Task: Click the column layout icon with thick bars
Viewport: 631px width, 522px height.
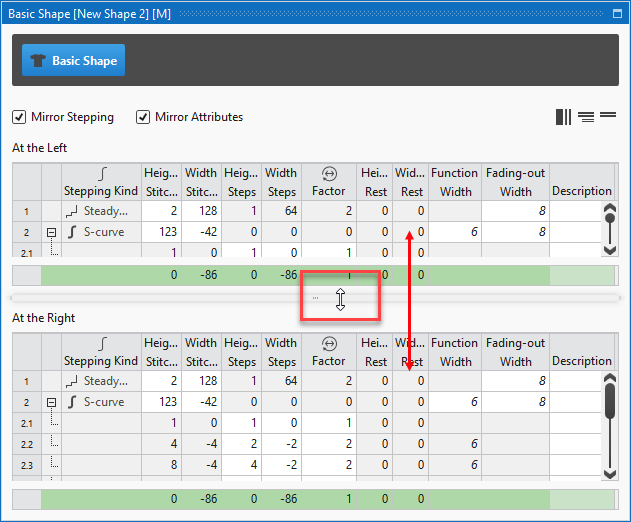Action: (564, 117)
